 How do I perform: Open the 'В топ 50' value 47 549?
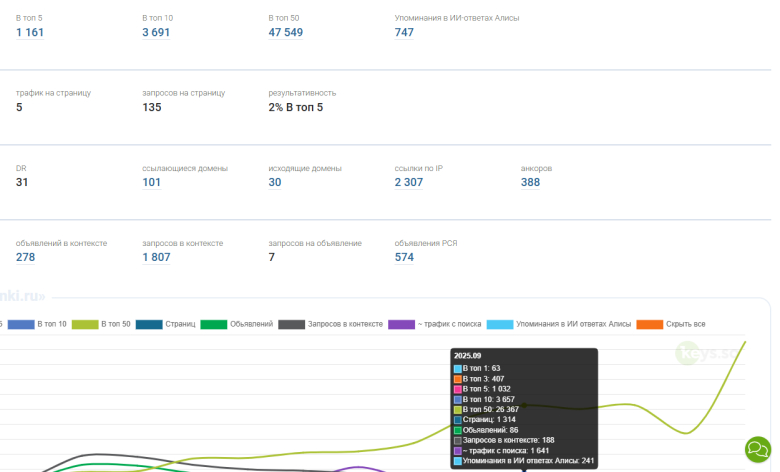coord(286,33)
